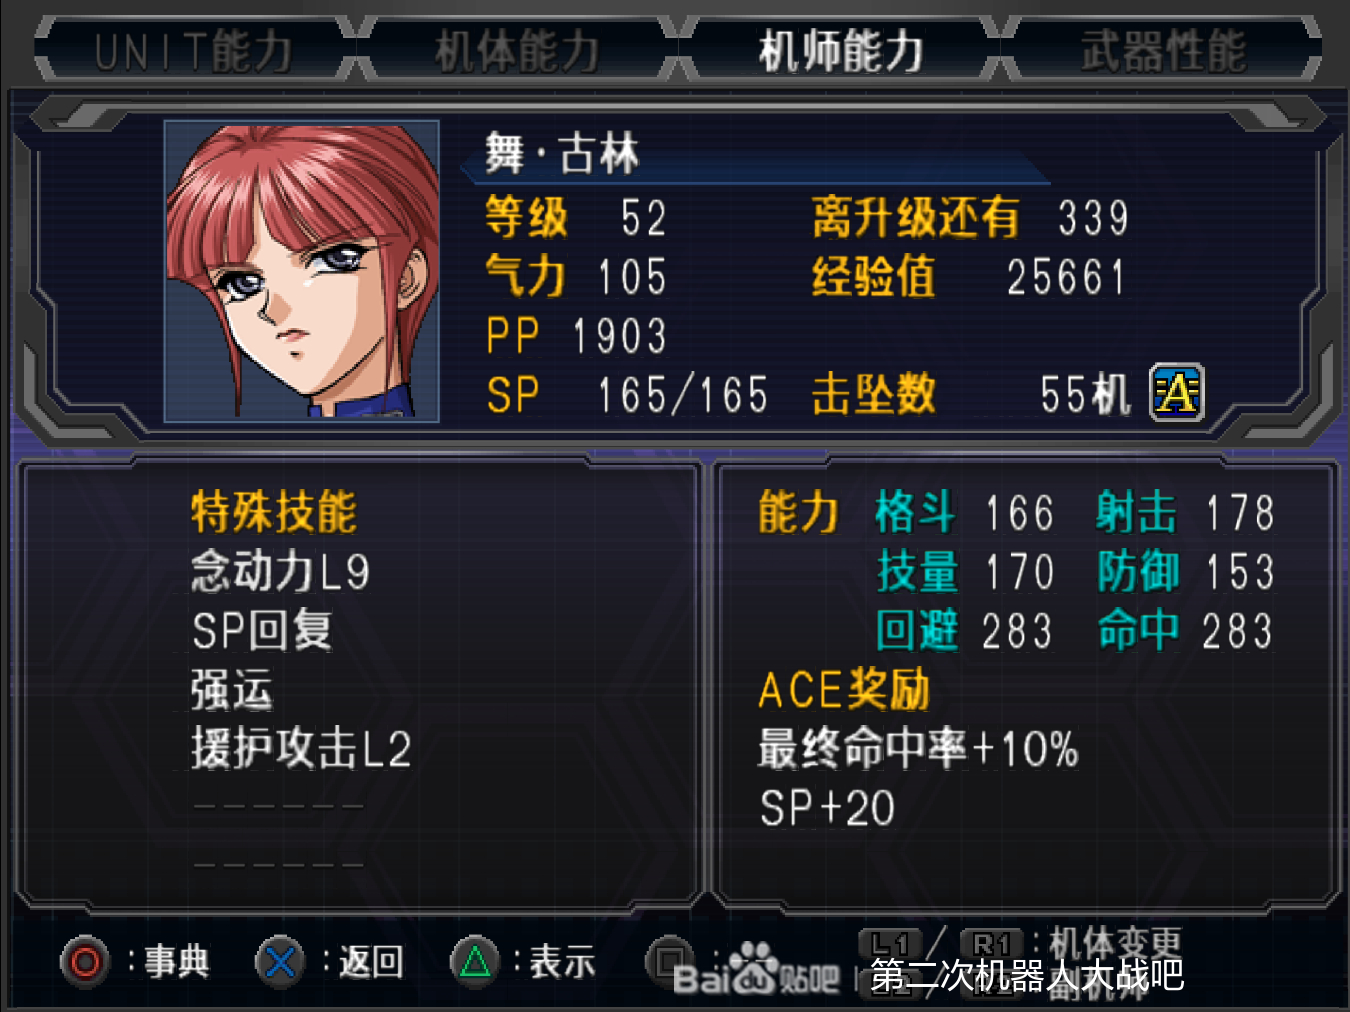Click the L1 shoulder button icon
1350x1012 pixels.
click(889, 943)
